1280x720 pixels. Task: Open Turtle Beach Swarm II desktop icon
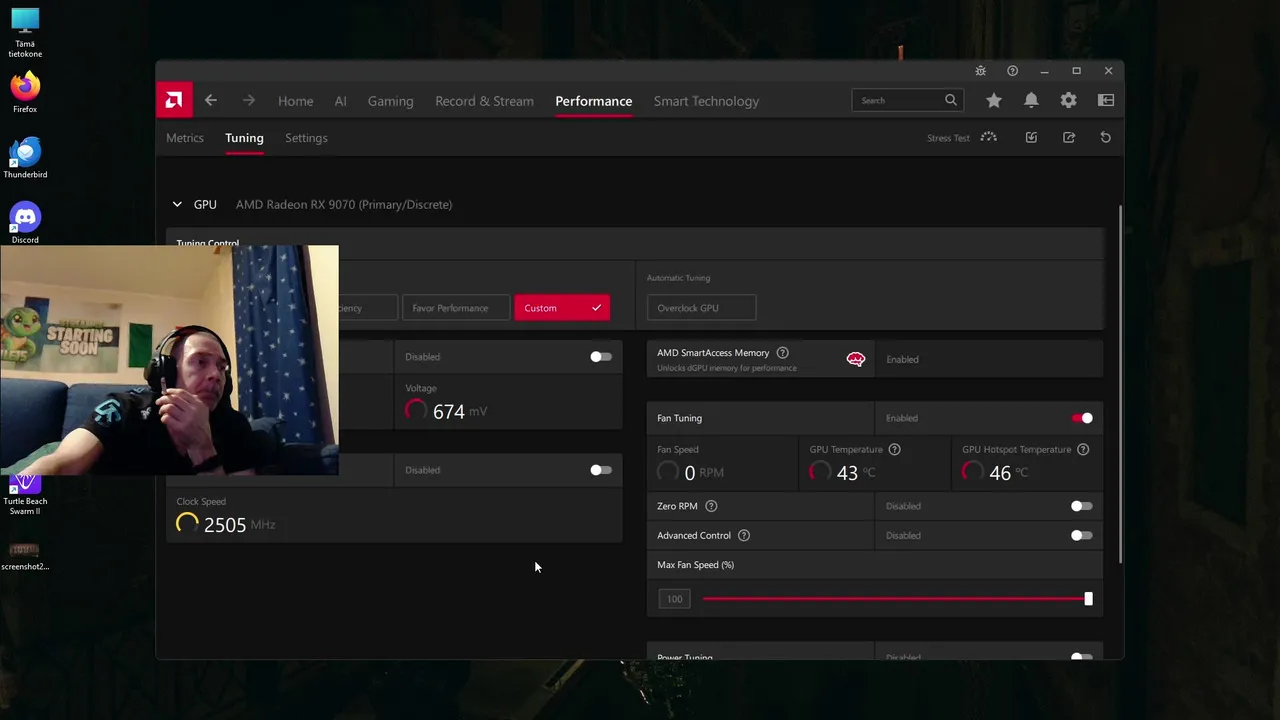click(x=25, y=495)
